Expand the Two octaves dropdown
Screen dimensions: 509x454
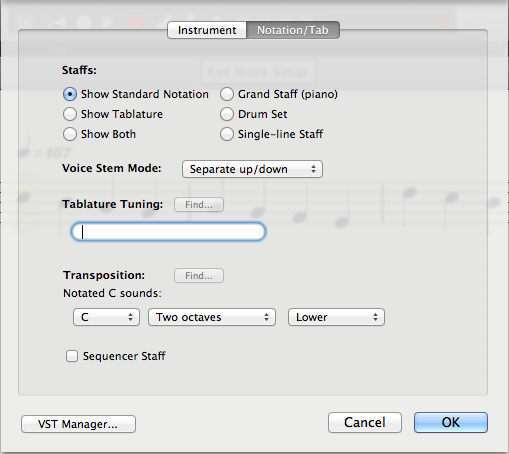pos(212,317)
